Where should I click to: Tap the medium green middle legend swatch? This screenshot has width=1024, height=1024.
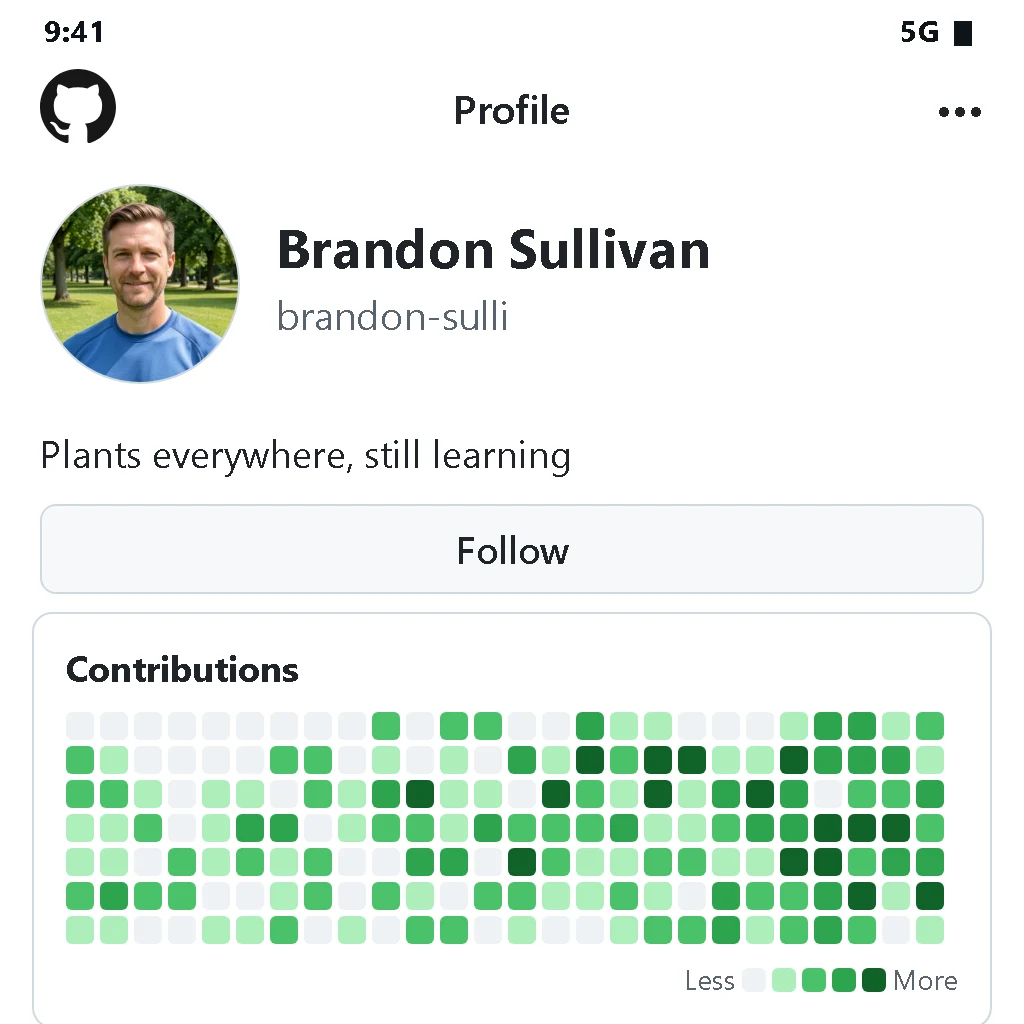814,980
